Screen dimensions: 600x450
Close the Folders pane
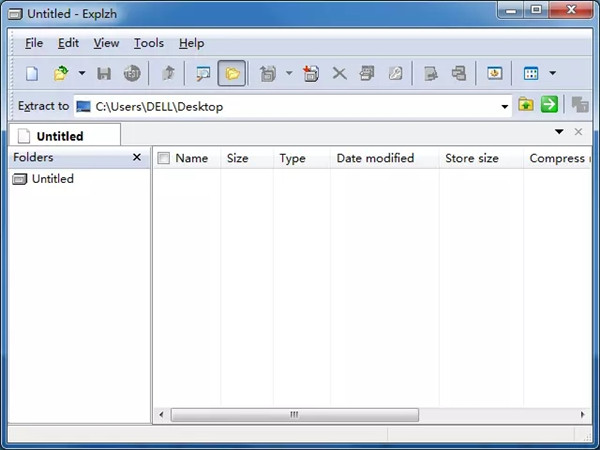[137, 158]
